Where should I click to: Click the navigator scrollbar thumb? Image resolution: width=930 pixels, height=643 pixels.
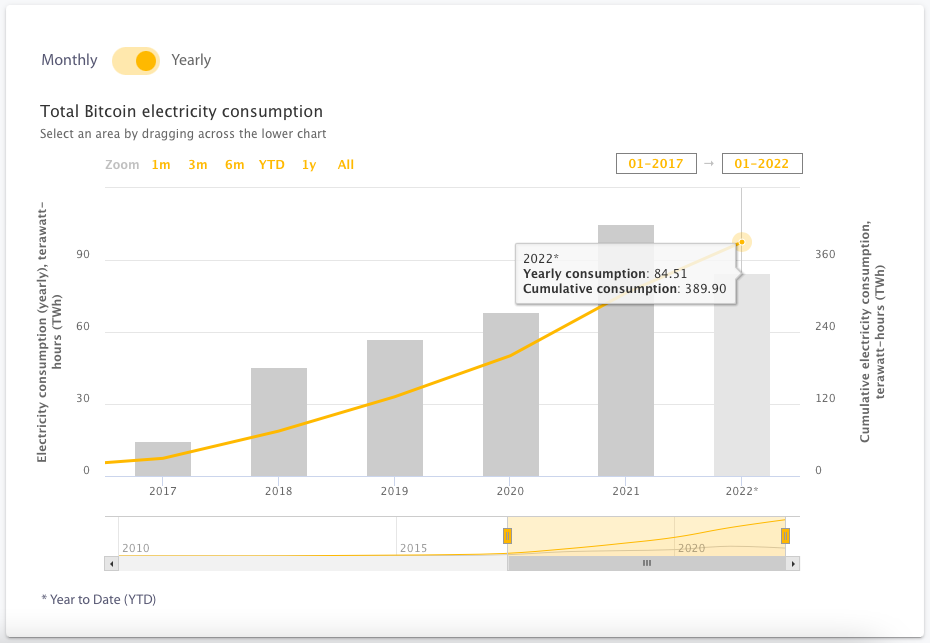pos(646,564)
